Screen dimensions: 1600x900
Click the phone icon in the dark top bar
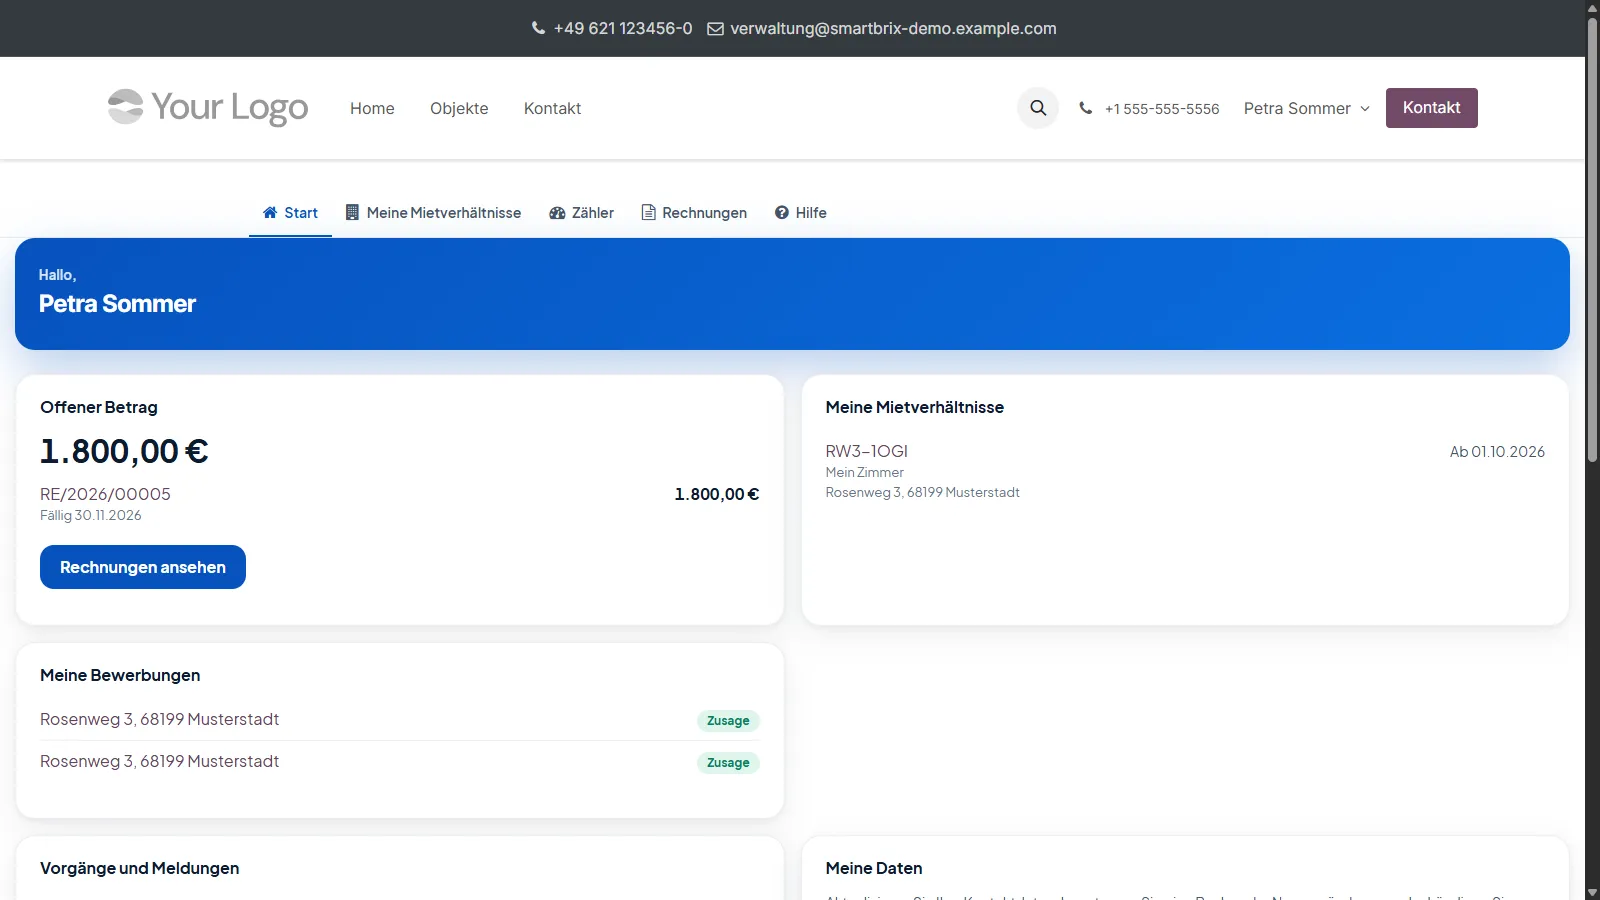(x=539, y=28)
